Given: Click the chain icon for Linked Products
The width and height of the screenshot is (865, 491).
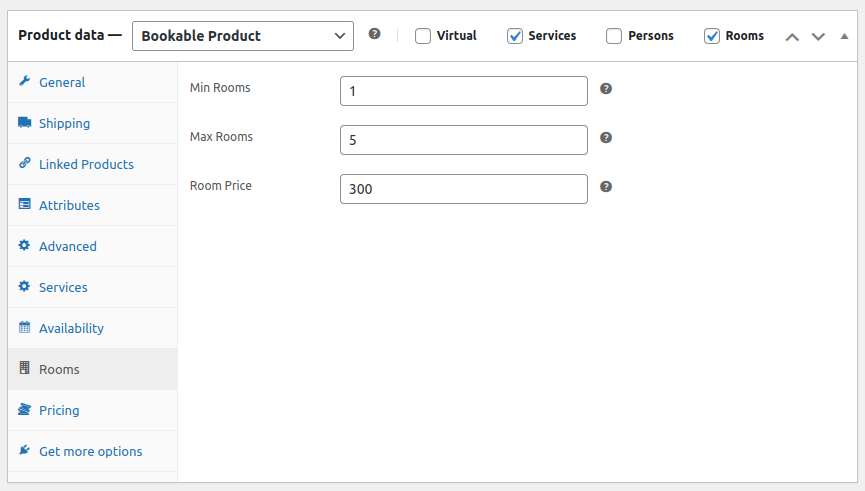Looking at the screenshot, I should [25, 164].
